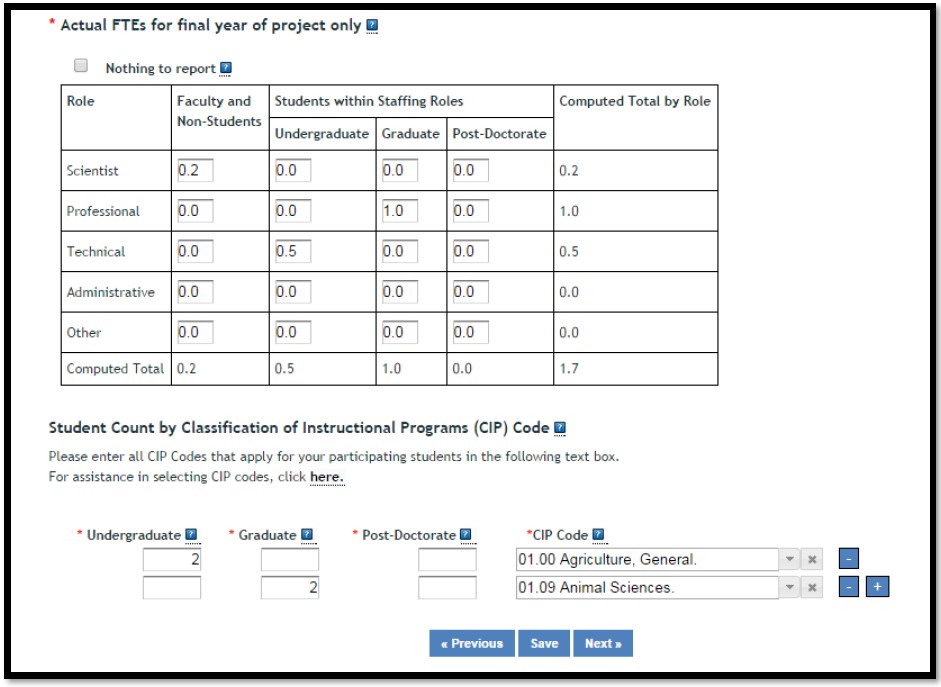Image resolution: width=941 pixels, height=687 pixels.
Task: Open help icon beside Actual FTEs heading
Action: pyautogui.click(x=372, y=26)
